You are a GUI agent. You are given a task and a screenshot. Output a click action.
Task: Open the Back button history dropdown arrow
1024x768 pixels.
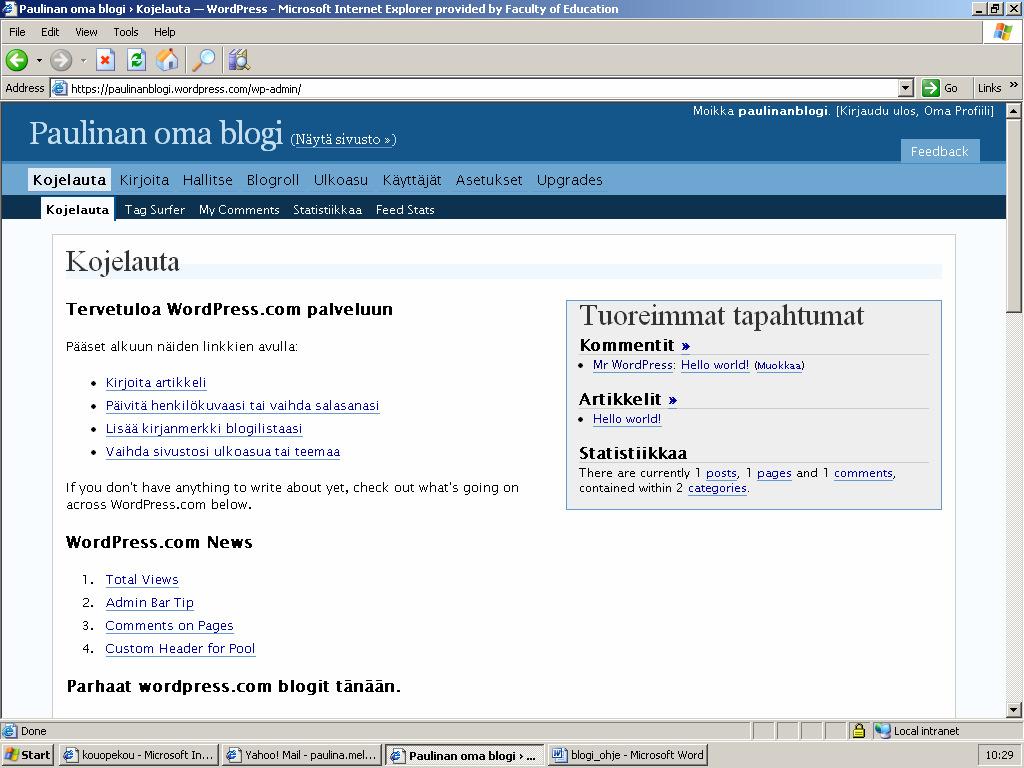[39, 61]
